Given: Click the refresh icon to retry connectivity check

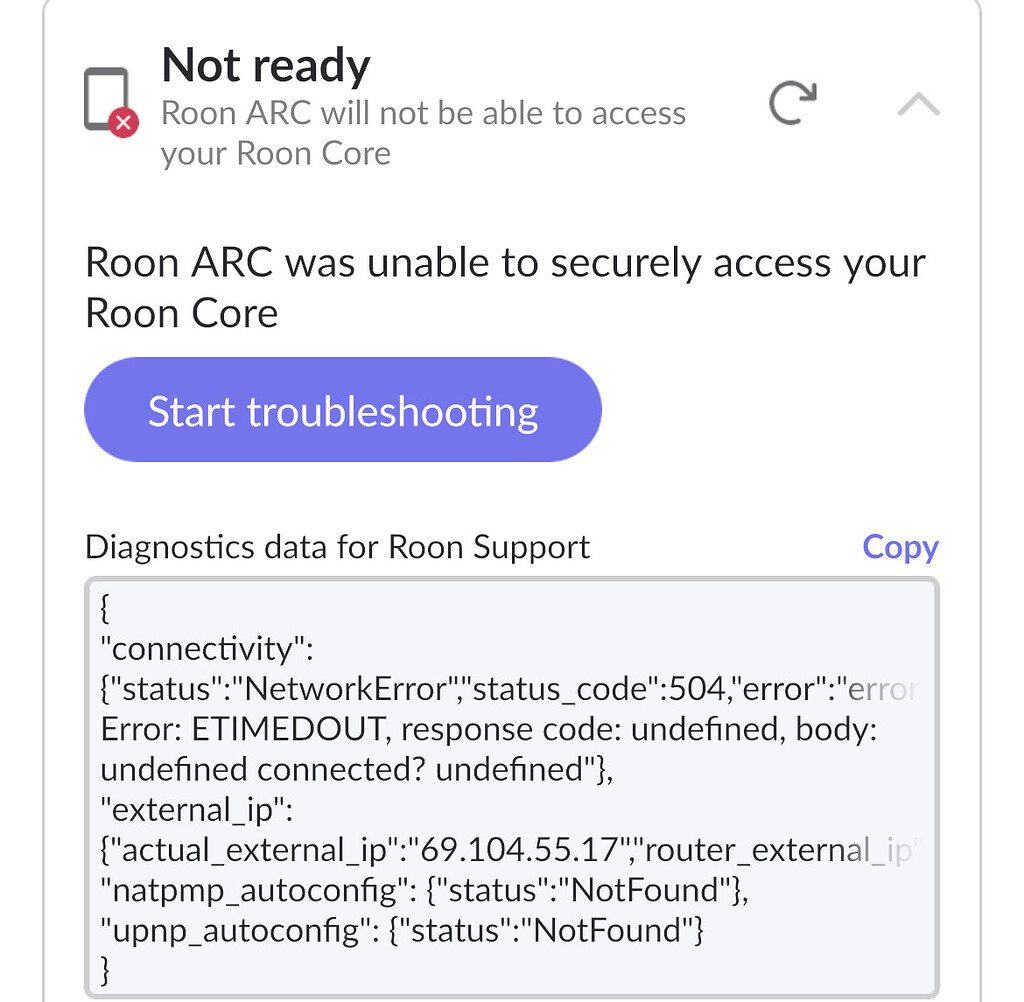Looking at the screenshot, I should click(x=793, y=103).
